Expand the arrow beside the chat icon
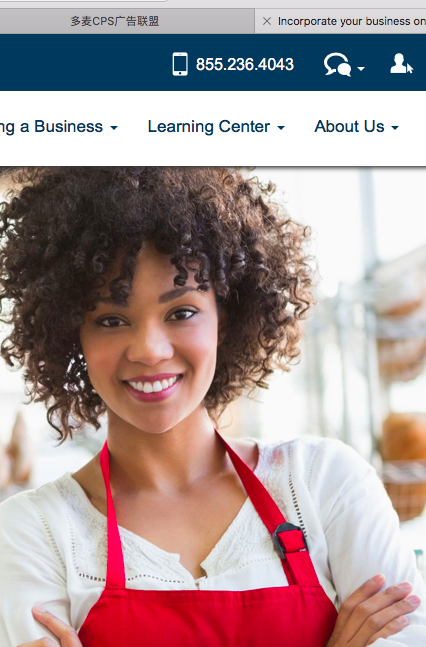Screen dimensions: 426x647 [x=361, y=68]
